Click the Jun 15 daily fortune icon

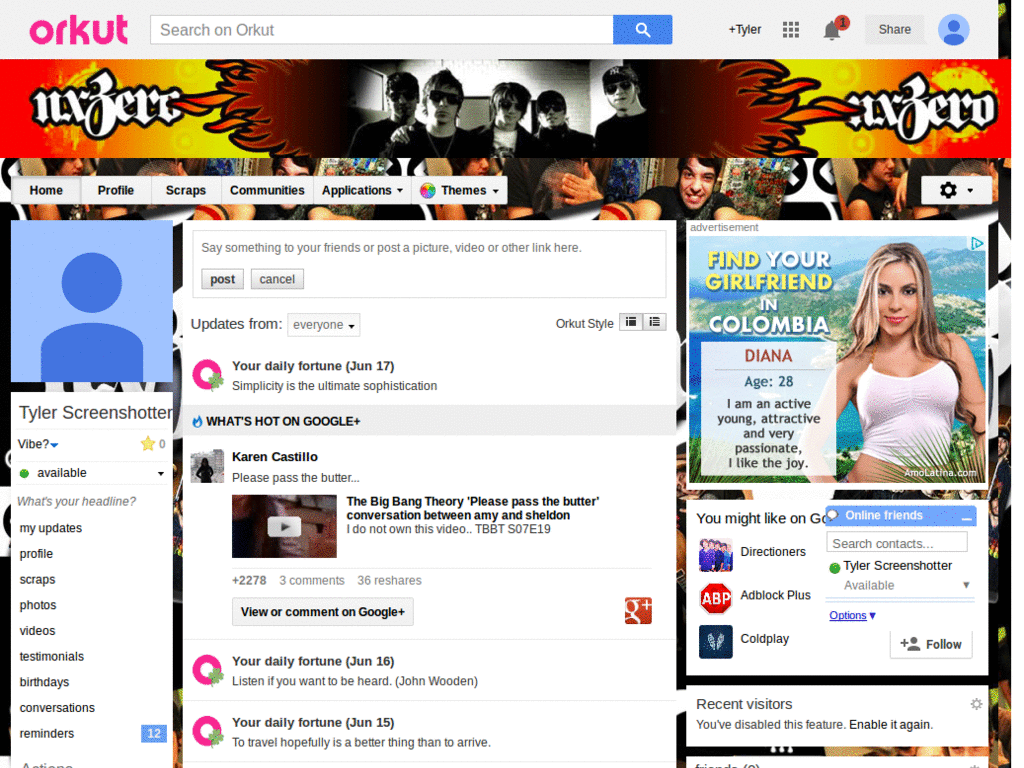pos(208,731)
